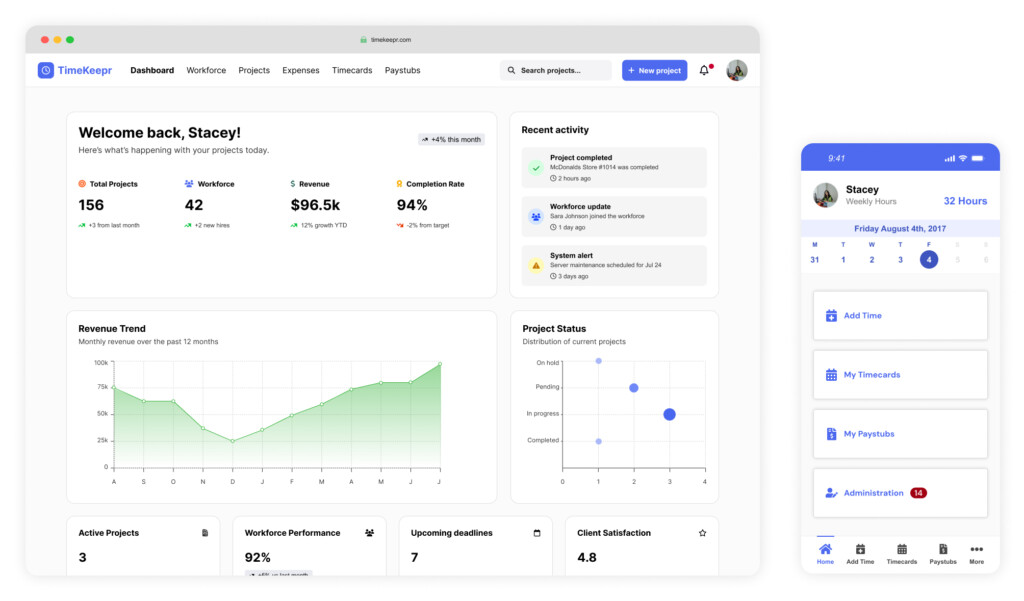The height and width of the screenshot is (601, 1024).
Task: Click the In progress bubble on Project Status chart
Action: pos(669,414)
